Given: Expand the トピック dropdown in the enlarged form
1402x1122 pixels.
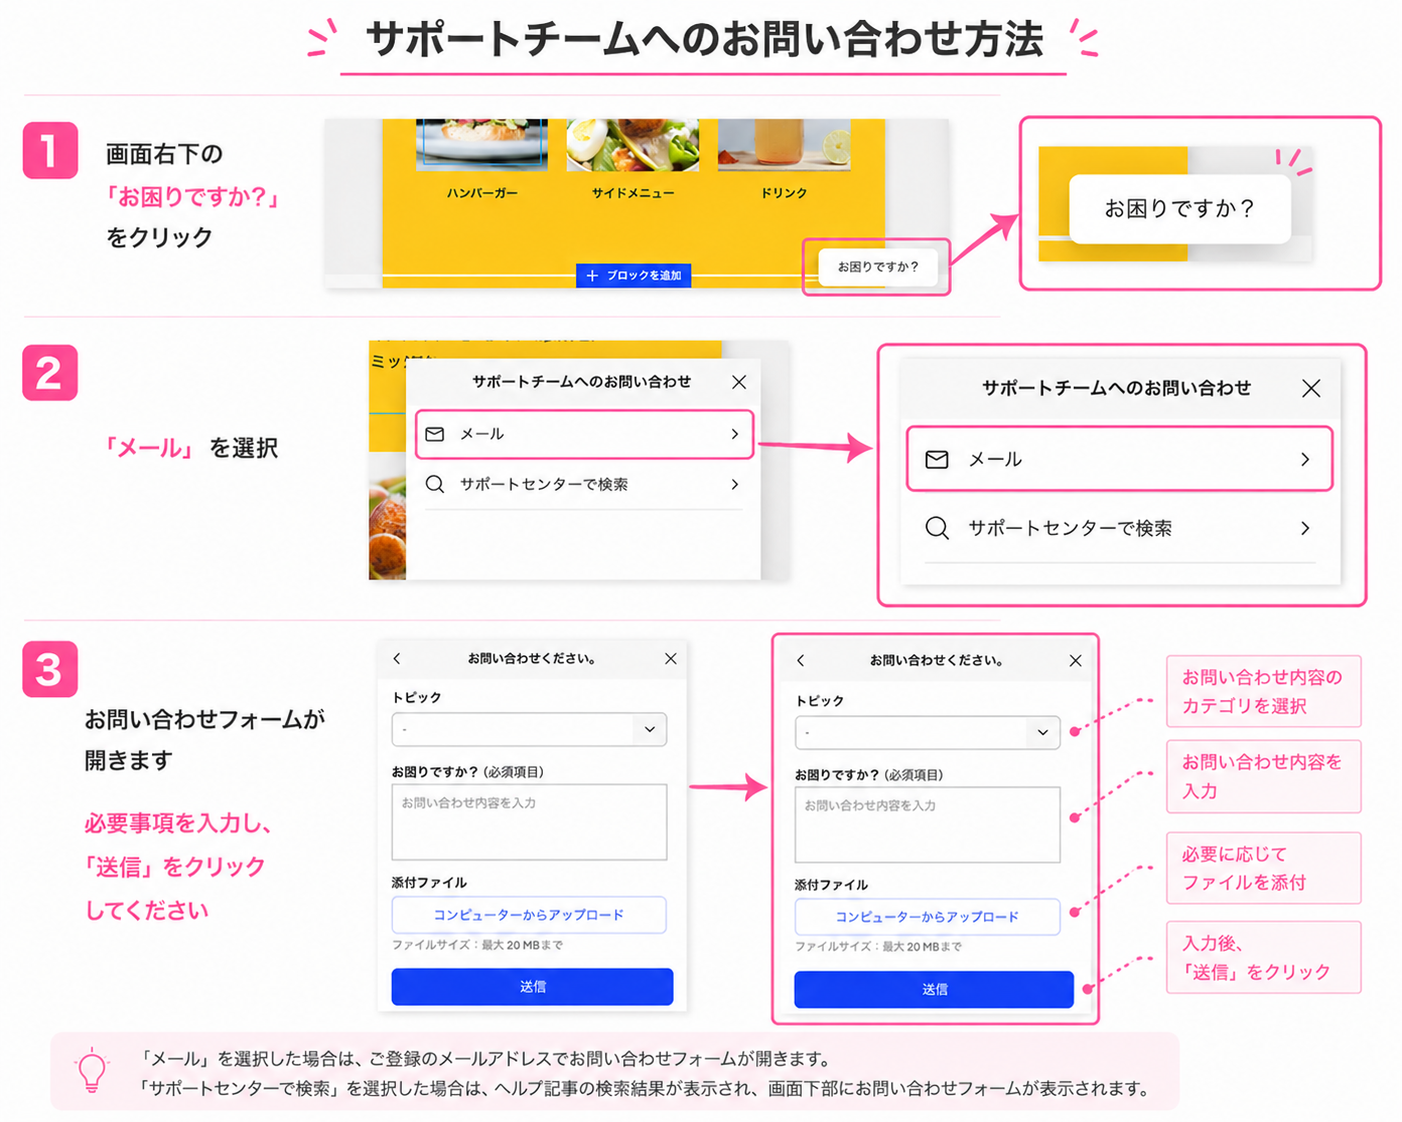Looking at the screenshot, I should point(1043,732).
